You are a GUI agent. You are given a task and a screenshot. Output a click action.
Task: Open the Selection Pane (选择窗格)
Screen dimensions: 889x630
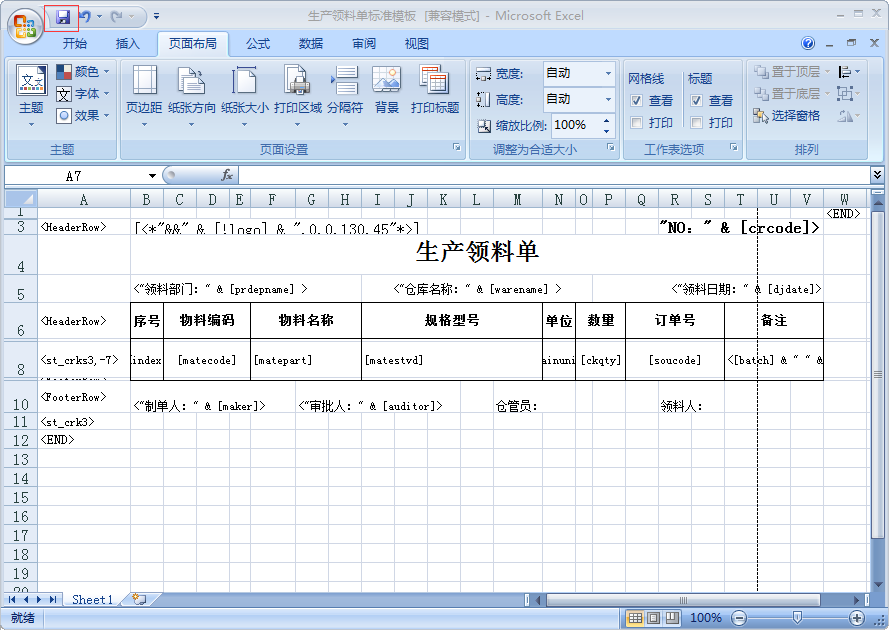tap(786, 116)
